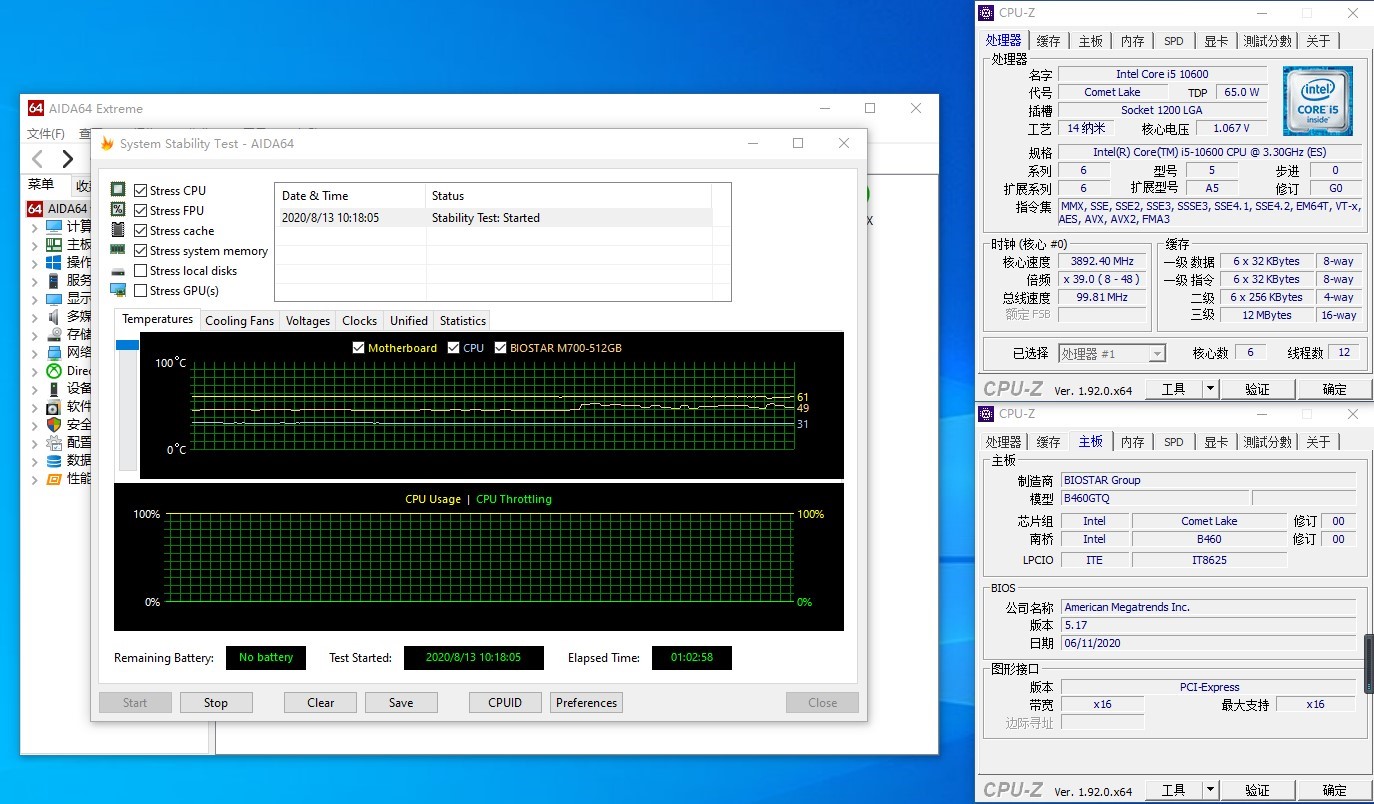Open 工具 dropdown arrow in CPU-Z processor window
Screen dimensions: 1374x804
(x=1210, y=389)
